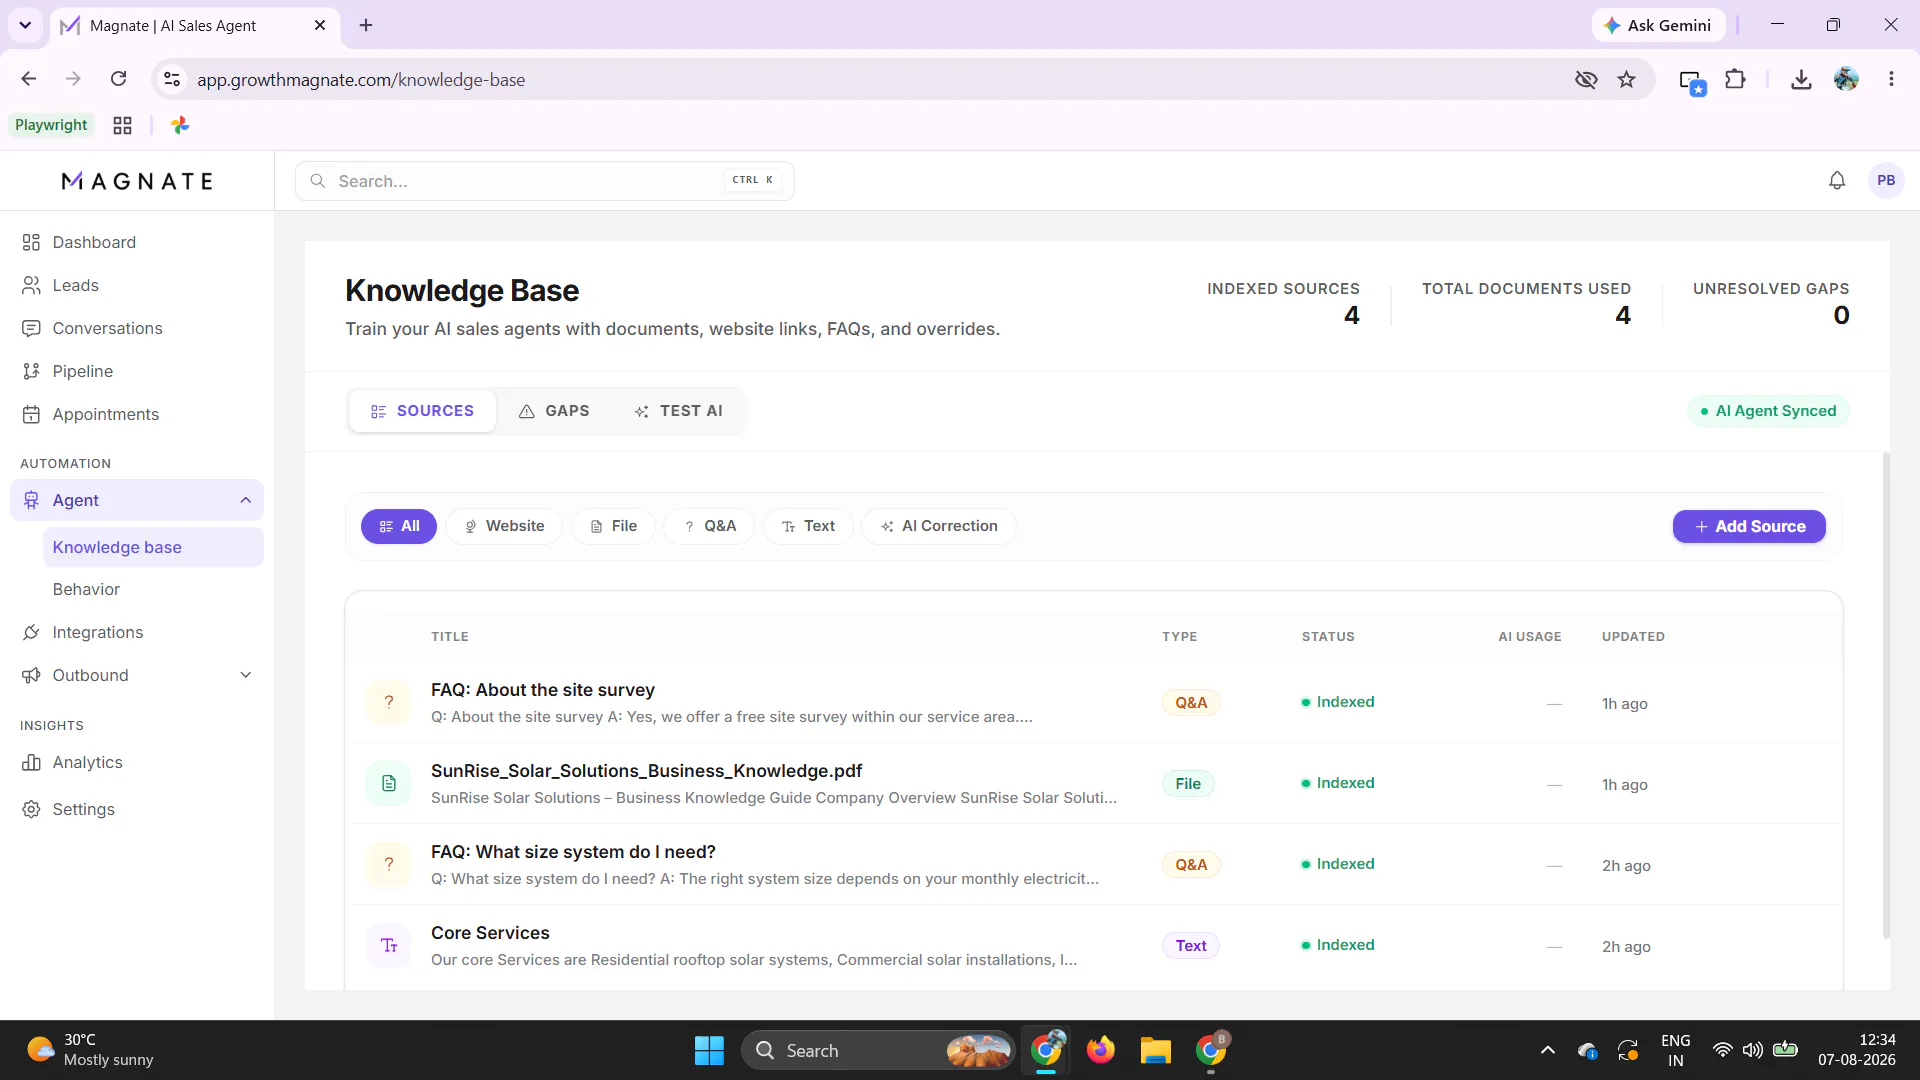Screen dimensions: 1920x1080
Task: Open the clock and date in taskbar
Action: pyautogui.click(x=1856, y=1050)
